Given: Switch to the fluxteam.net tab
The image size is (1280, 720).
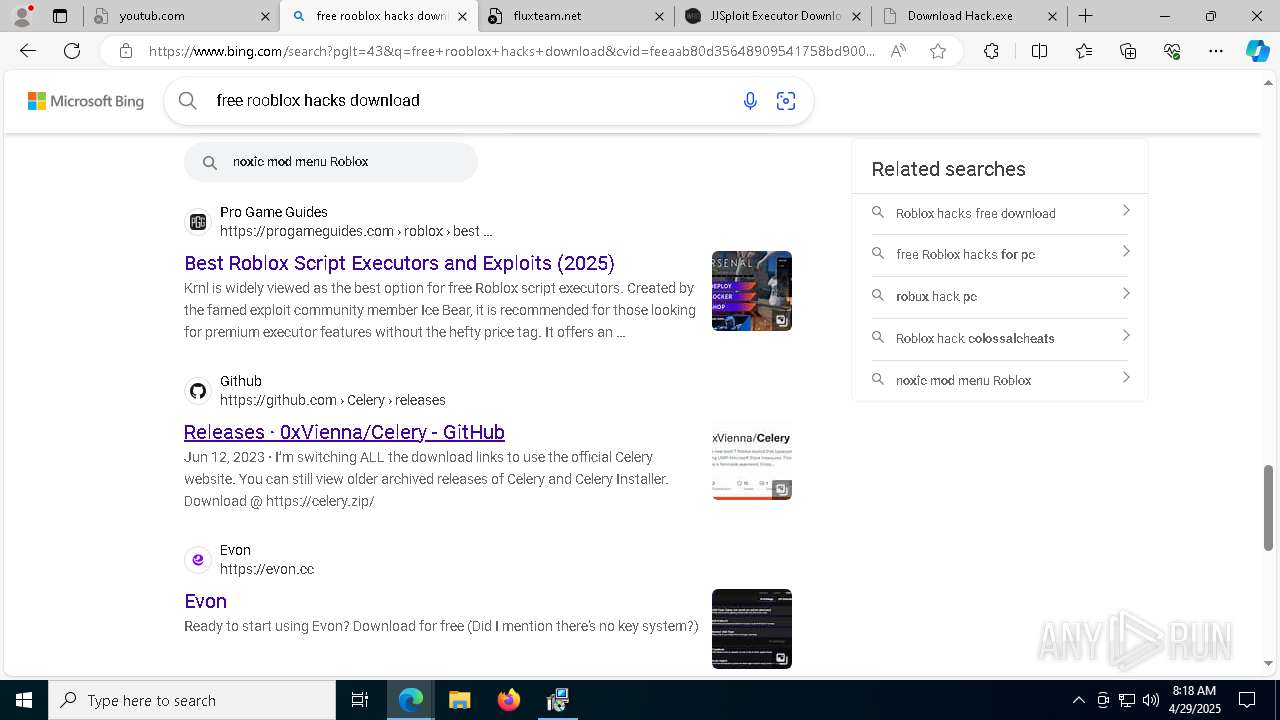Looking at the screenshot, I should [577, 16].
